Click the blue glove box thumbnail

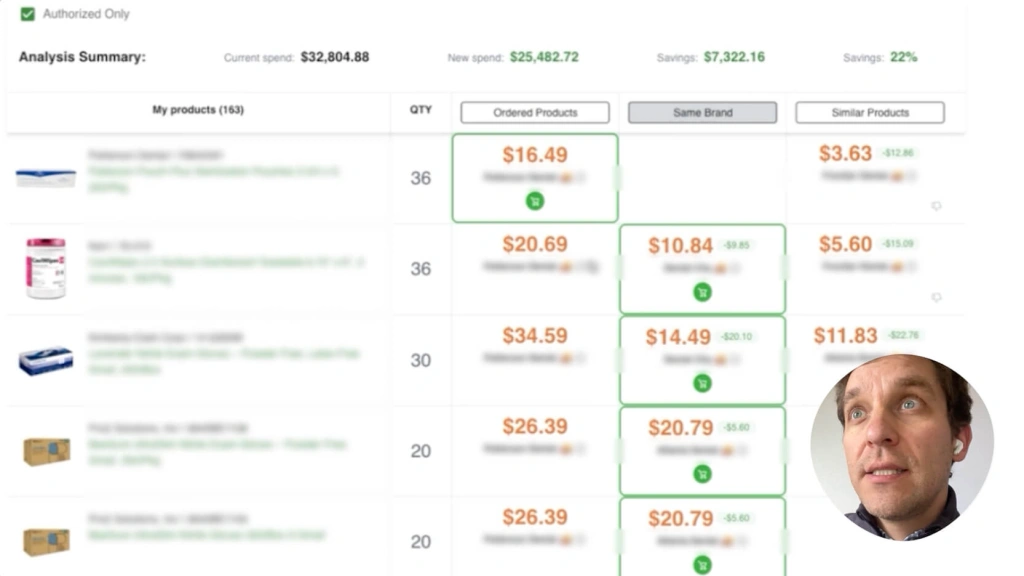click(46, 361)
